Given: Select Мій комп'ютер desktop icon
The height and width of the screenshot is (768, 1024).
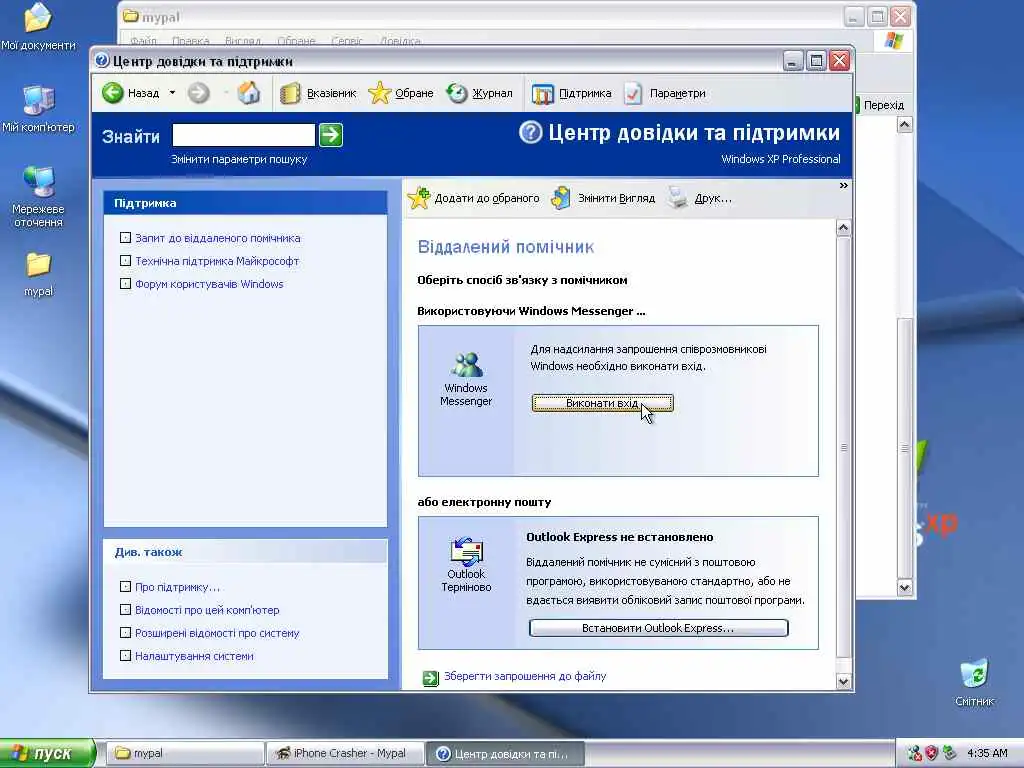Looking at the screenshot, I should point(38,108).
